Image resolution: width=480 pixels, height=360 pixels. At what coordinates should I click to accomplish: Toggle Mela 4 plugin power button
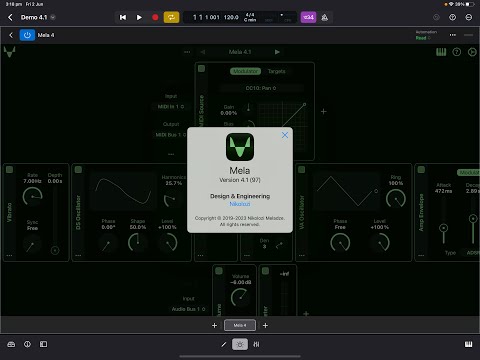coord(27,35)
